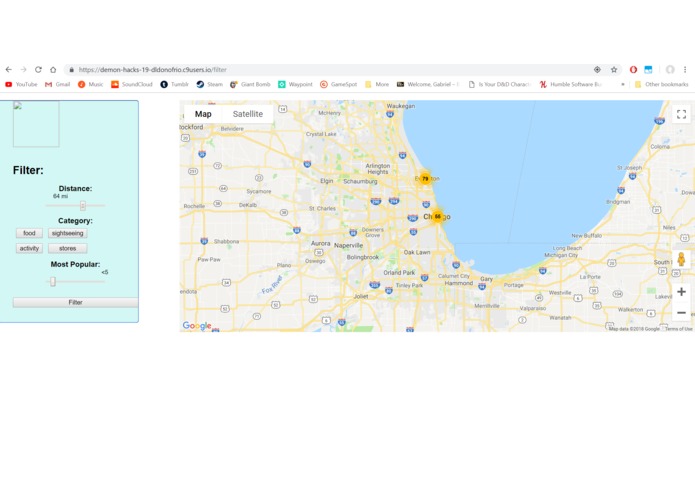Open Humble Software Bundle bookmark
This screenshot has height=494, width=695.
tap(570, 84)
